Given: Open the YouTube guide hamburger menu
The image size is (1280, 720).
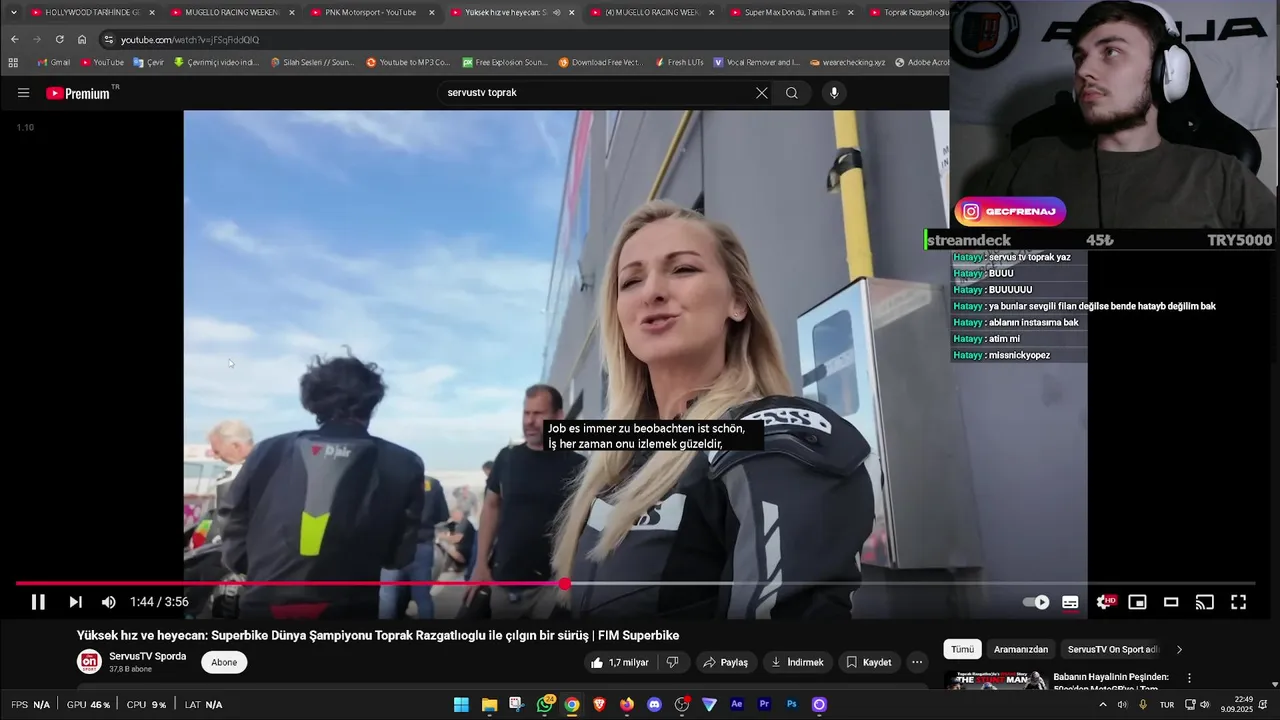Looking at the screenshot, I should coord(23,93).
